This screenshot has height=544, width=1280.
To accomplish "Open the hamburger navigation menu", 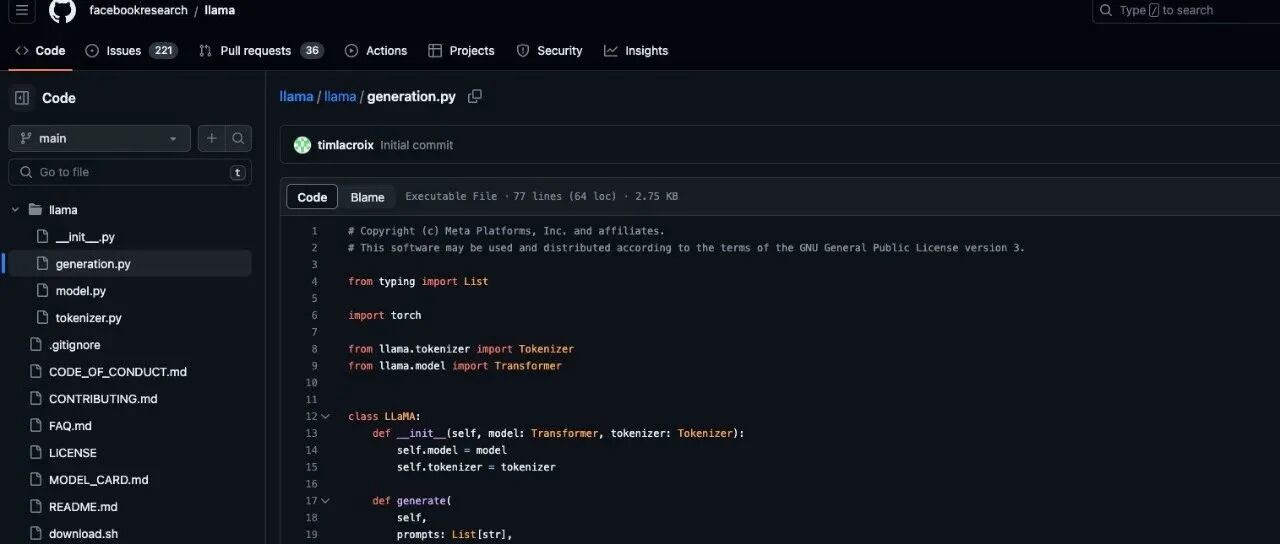I will pos(22,10).
